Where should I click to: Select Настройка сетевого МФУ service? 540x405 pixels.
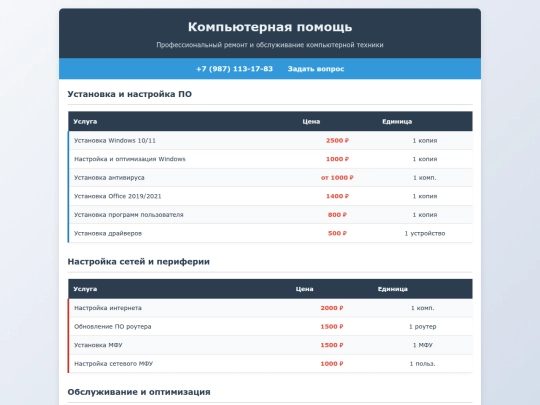(113, 364)
